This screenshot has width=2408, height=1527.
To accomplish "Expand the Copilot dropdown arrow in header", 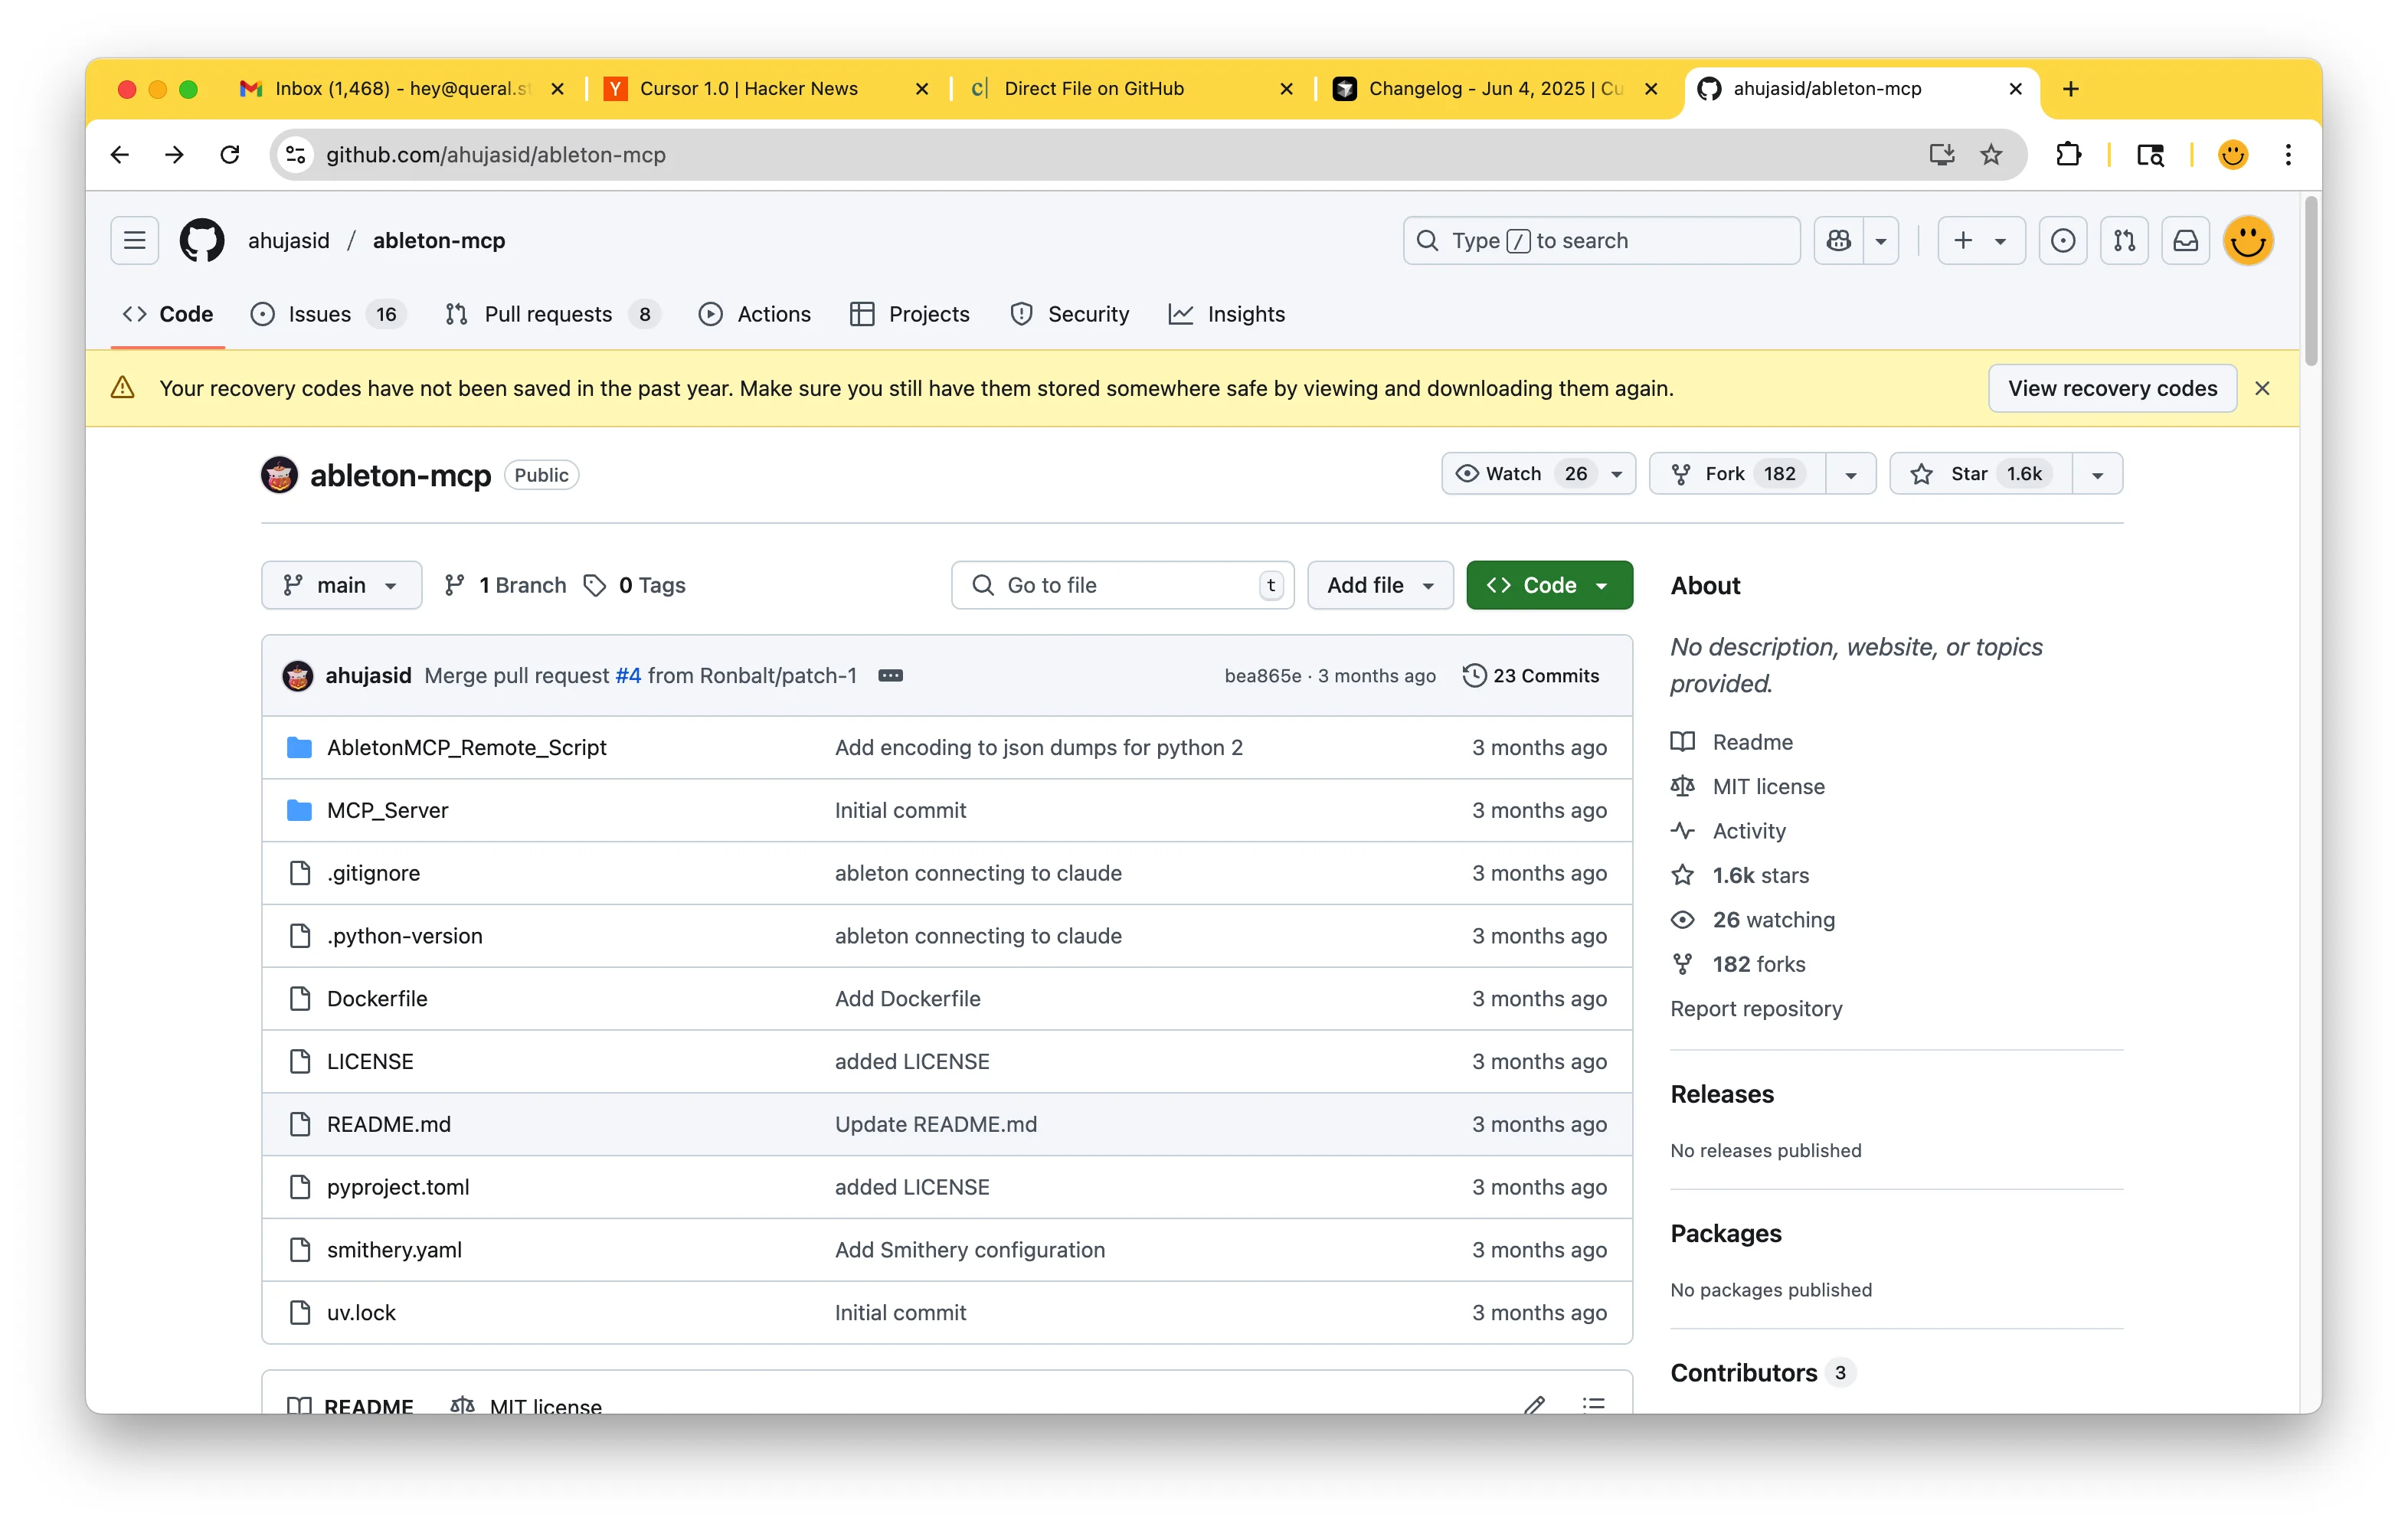I will (1880, 240).
